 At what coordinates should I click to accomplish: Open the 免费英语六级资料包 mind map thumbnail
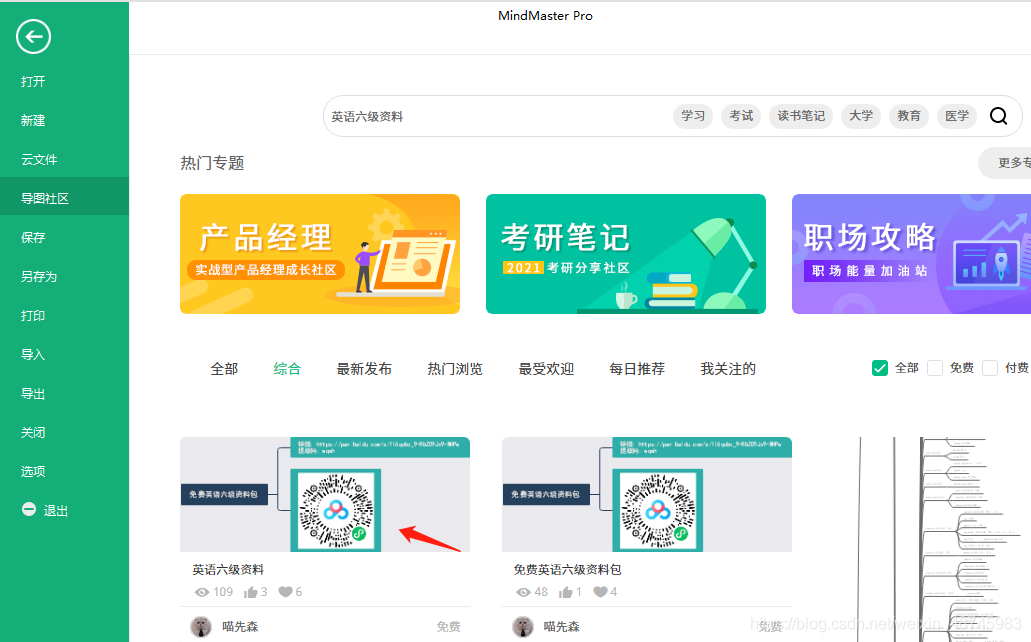point(647,495)
